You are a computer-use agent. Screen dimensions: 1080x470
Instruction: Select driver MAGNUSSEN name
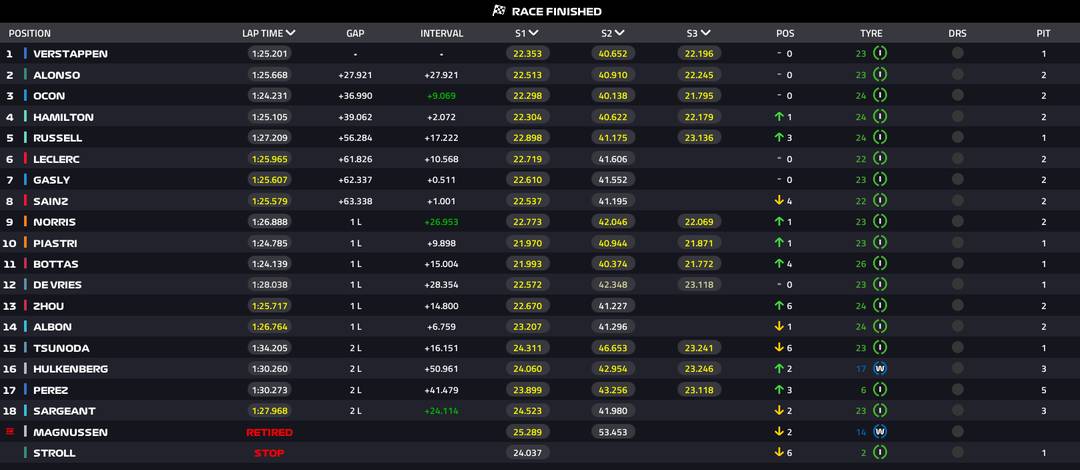coord(70,432)
